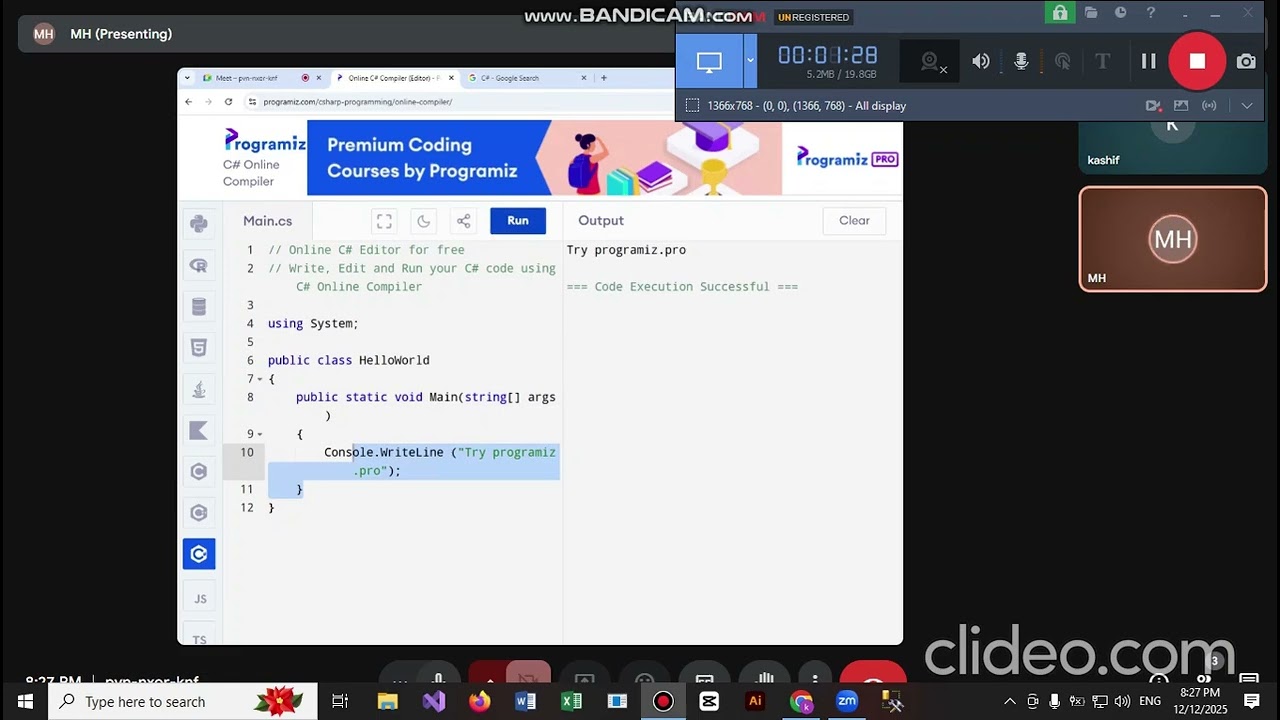Open Bandicam output folder icon
The height and width of the screenshot is (720, 1280).
1091,13
